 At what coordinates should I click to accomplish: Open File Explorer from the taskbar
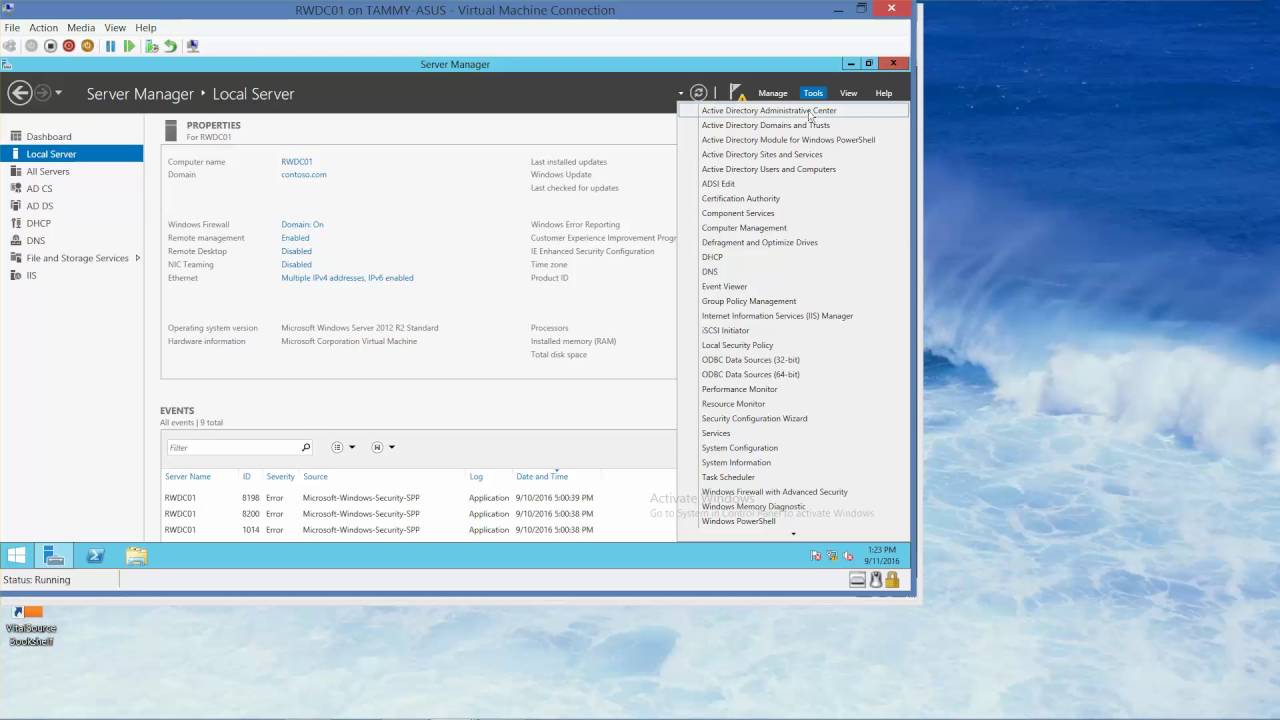tap(136, 556)
